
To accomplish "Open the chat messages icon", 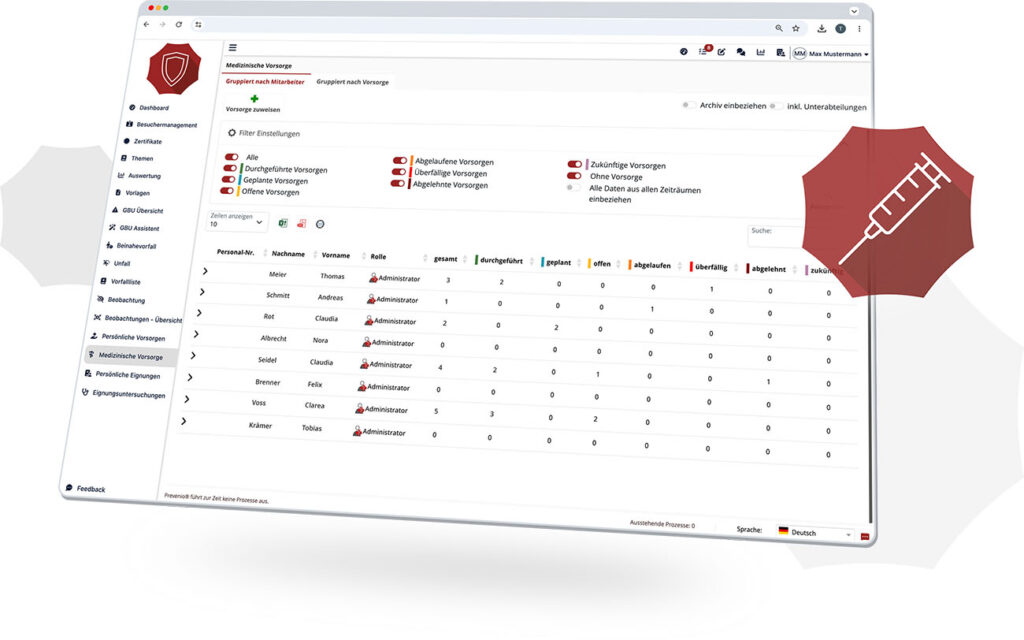I will 741,52.
